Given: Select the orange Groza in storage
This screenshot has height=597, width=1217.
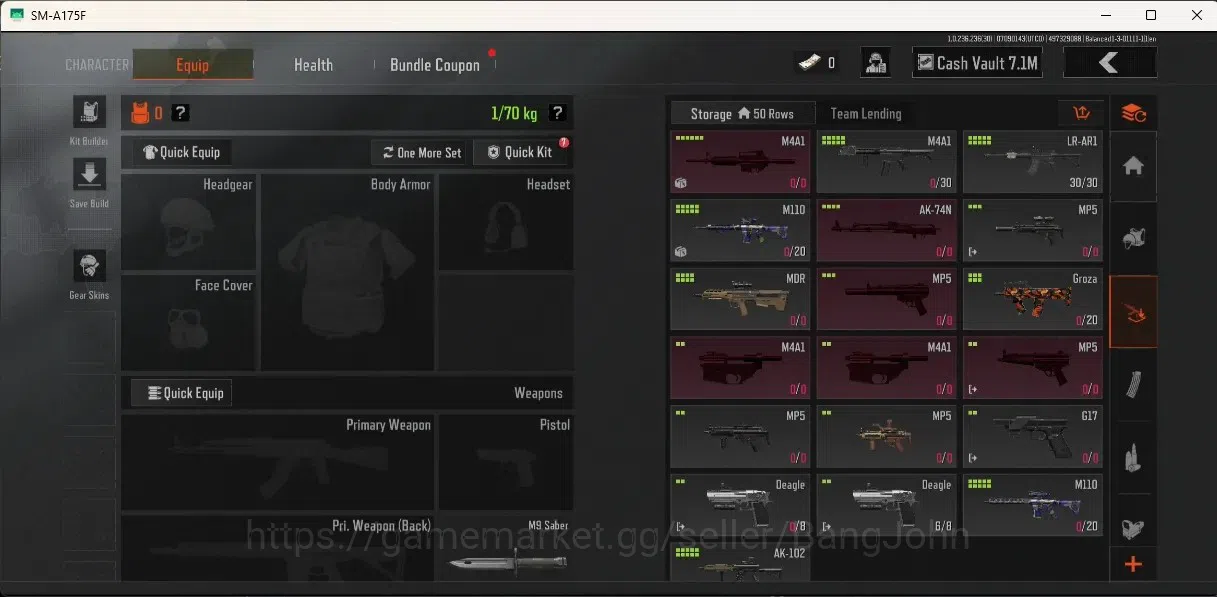Looking at the screenshot, I should point(1033,299).
